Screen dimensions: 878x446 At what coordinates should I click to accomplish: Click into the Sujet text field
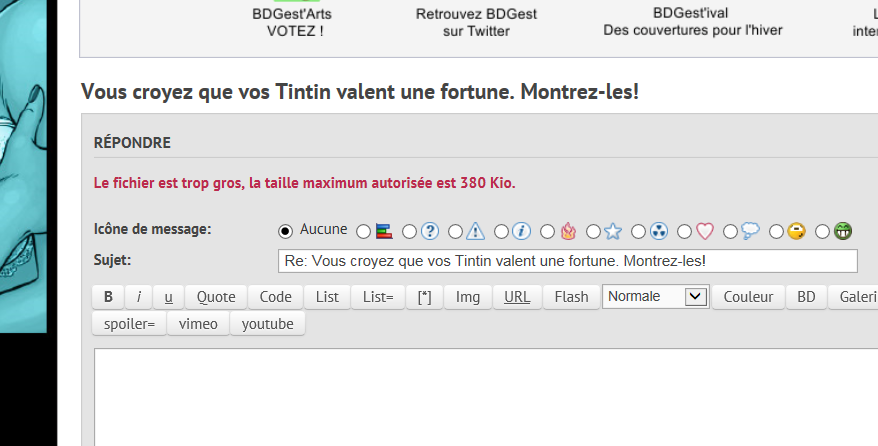[x=567, y=261]
